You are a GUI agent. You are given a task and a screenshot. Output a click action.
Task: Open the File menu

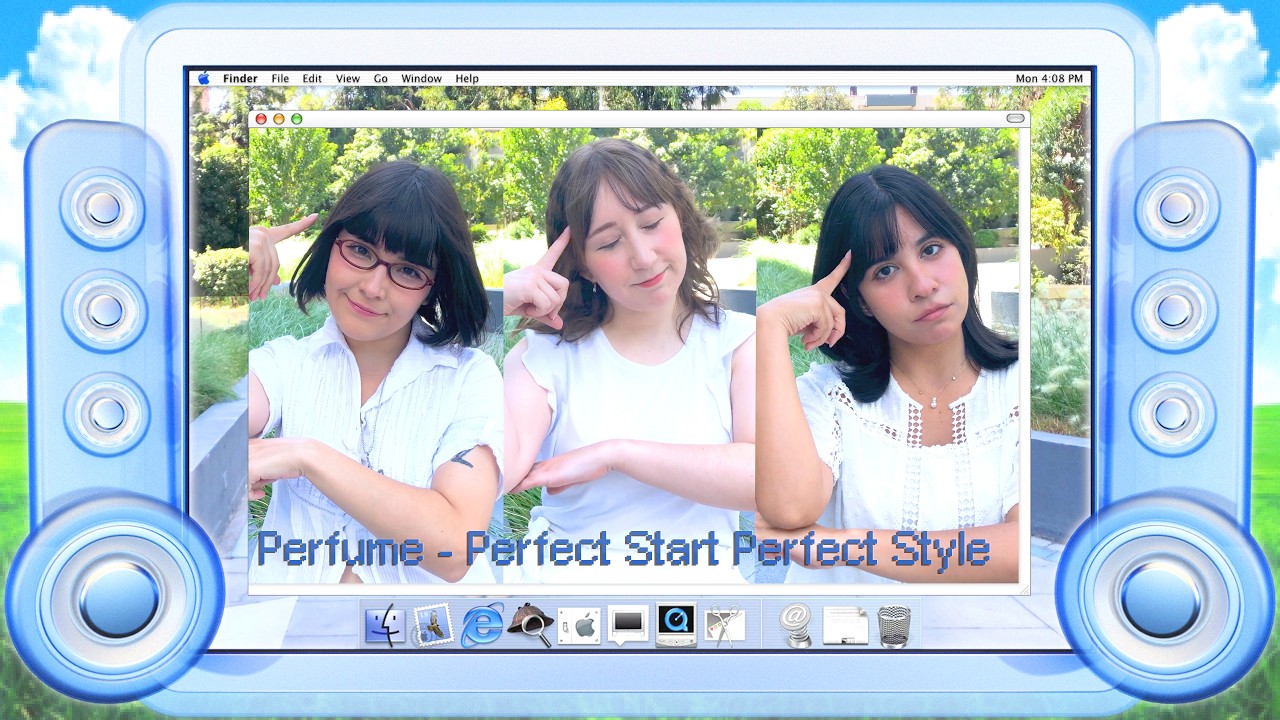pos(280,78)
